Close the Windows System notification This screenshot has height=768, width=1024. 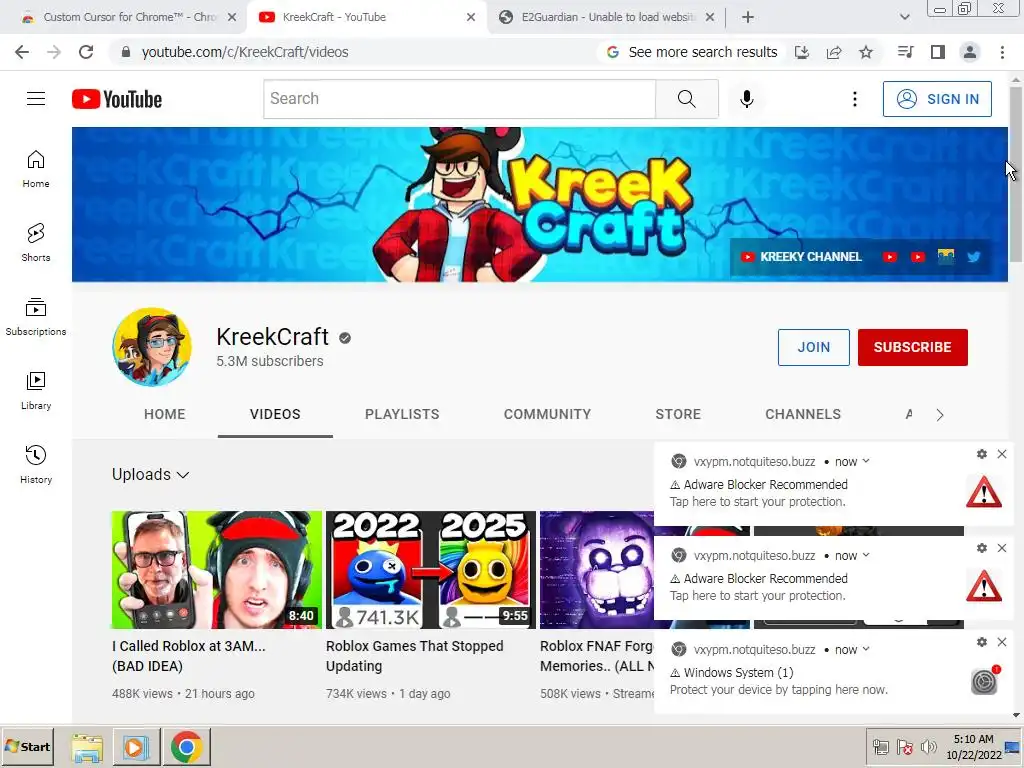click(x=1002, y=642)
